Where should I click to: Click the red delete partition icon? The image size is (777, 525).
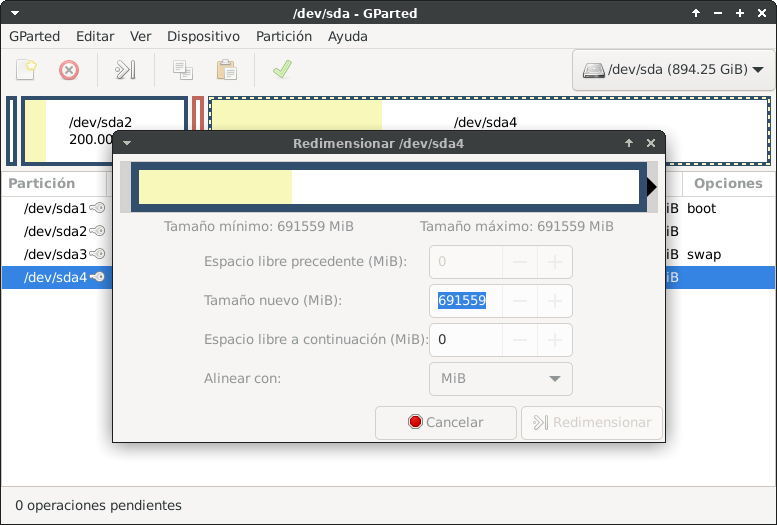(x=69, y=70)
